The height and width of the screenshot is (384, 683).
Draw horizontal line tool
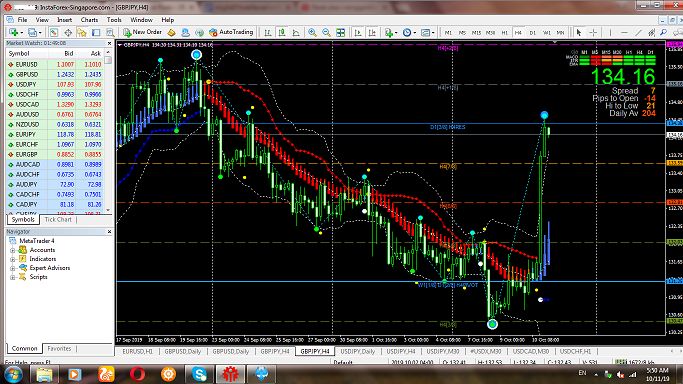[x=624, y=32]
